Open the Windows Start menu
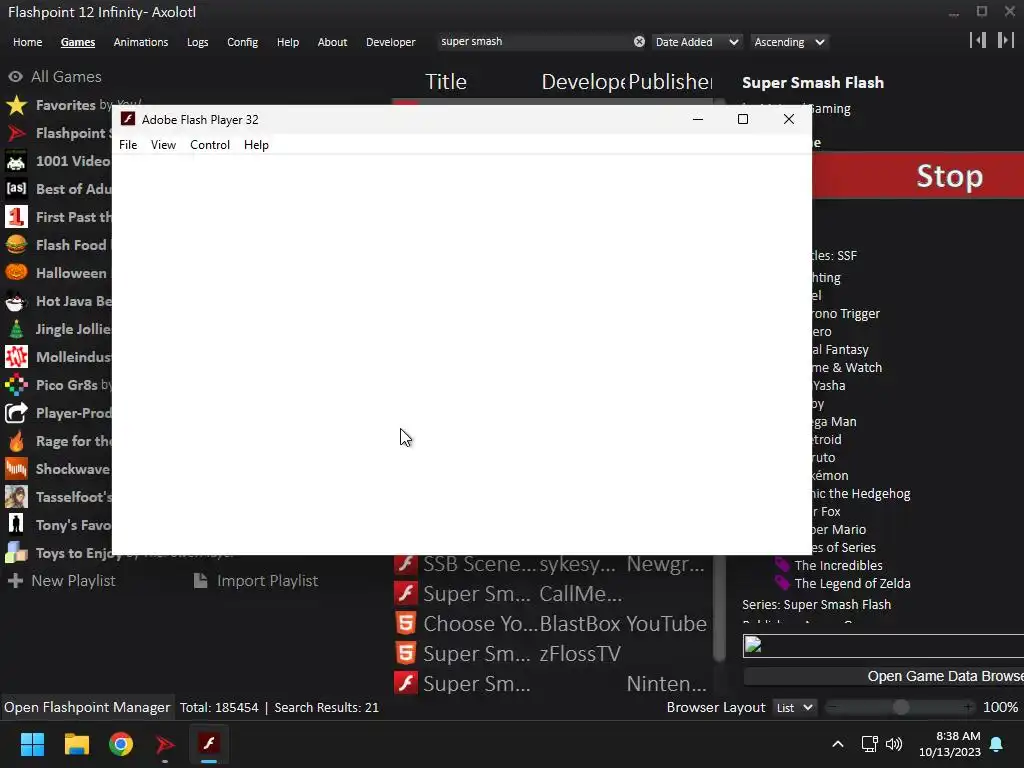The image size is (1024, 768). 32,744
